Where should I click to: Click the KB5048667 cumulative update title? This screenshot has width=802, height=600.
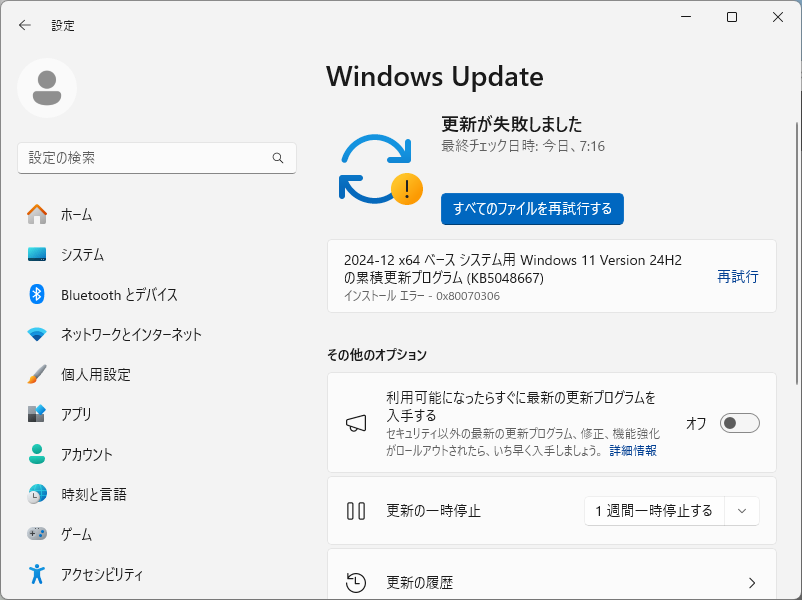point(513,269)
